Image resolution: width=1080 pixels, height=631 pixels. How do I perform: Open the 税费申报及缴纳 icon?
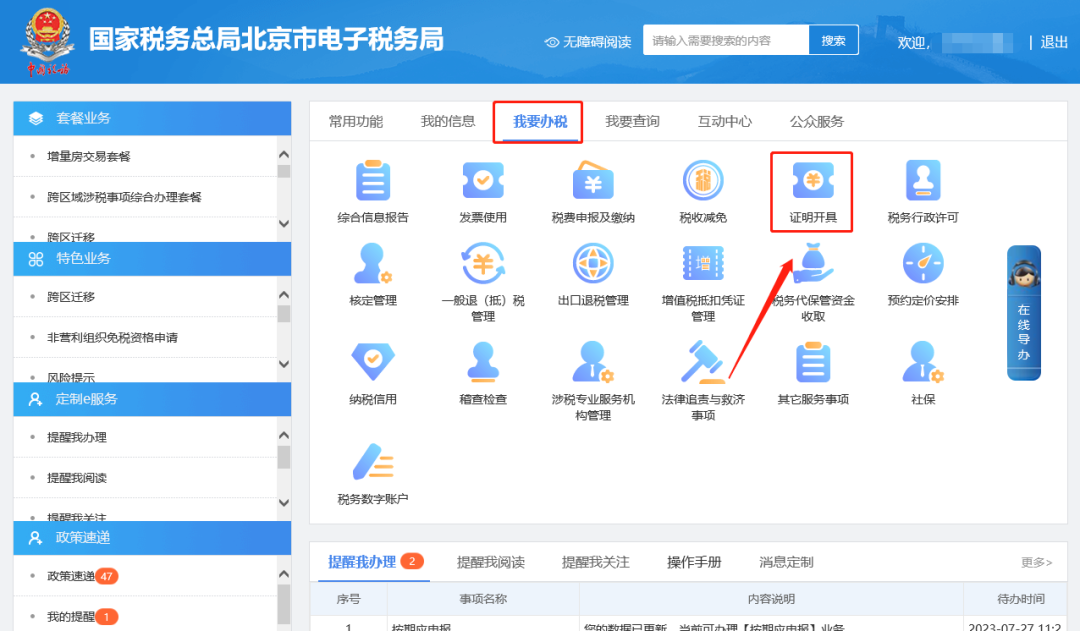coord(593,180)
